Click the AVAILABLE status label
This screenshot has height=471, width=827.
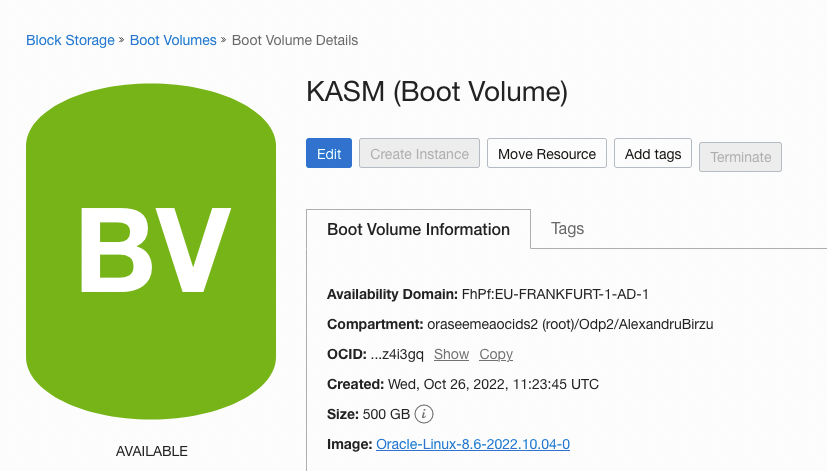[151, 451]
